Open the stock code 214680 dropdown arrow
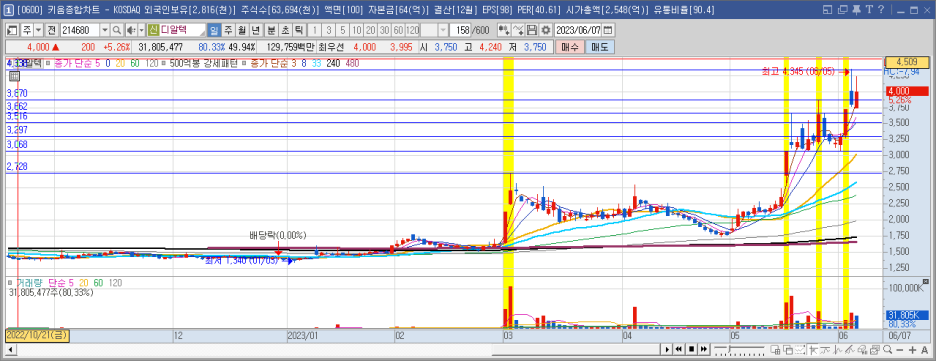 [x=104, y=30]
